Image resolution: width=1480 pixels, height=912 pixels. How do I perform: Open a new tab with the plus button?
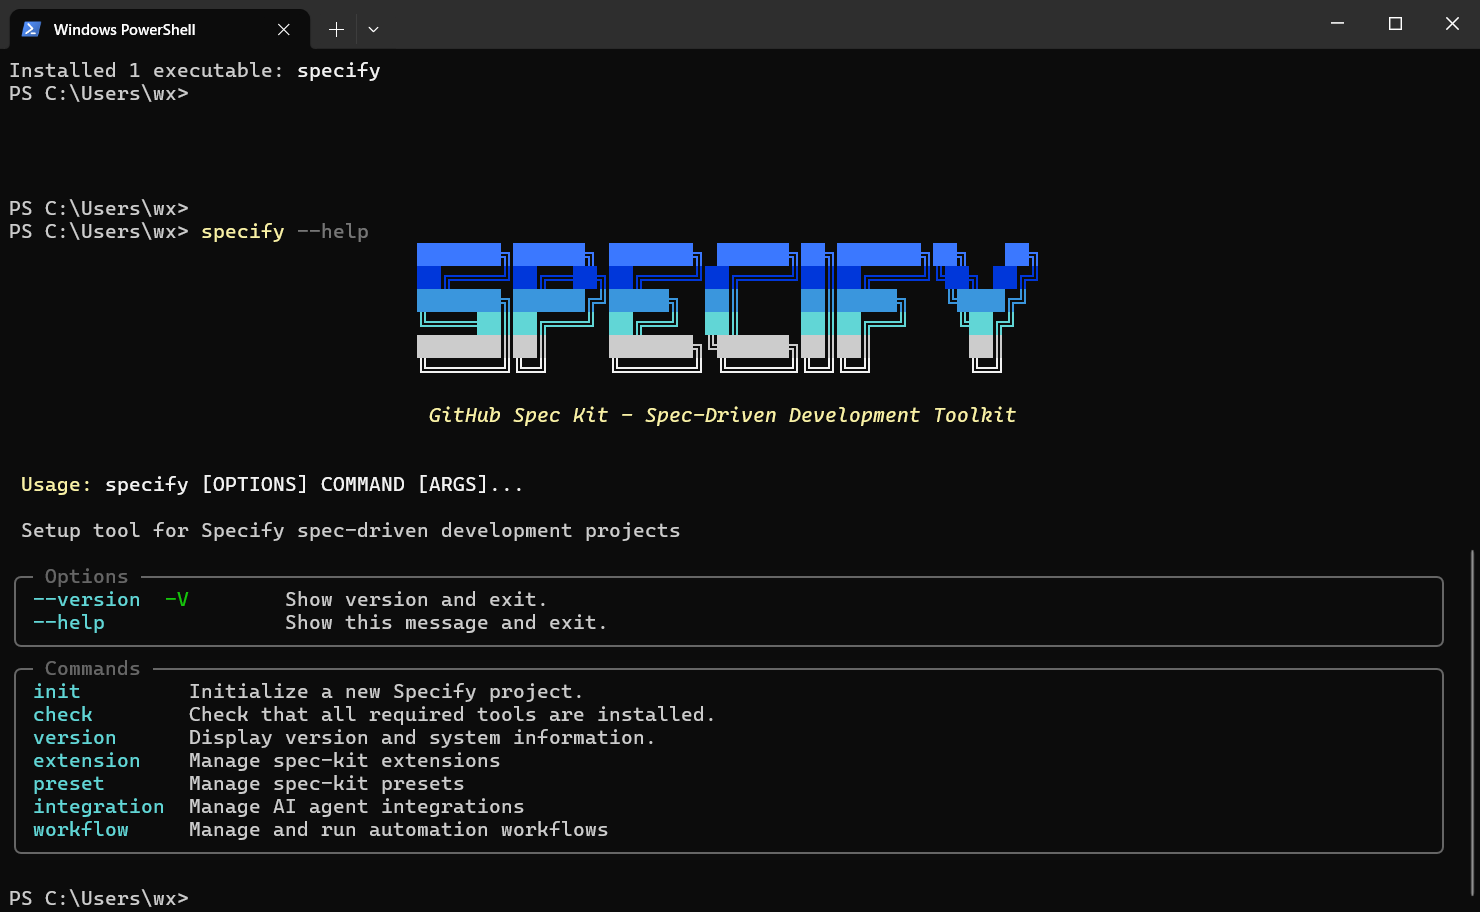coord(336,29)
